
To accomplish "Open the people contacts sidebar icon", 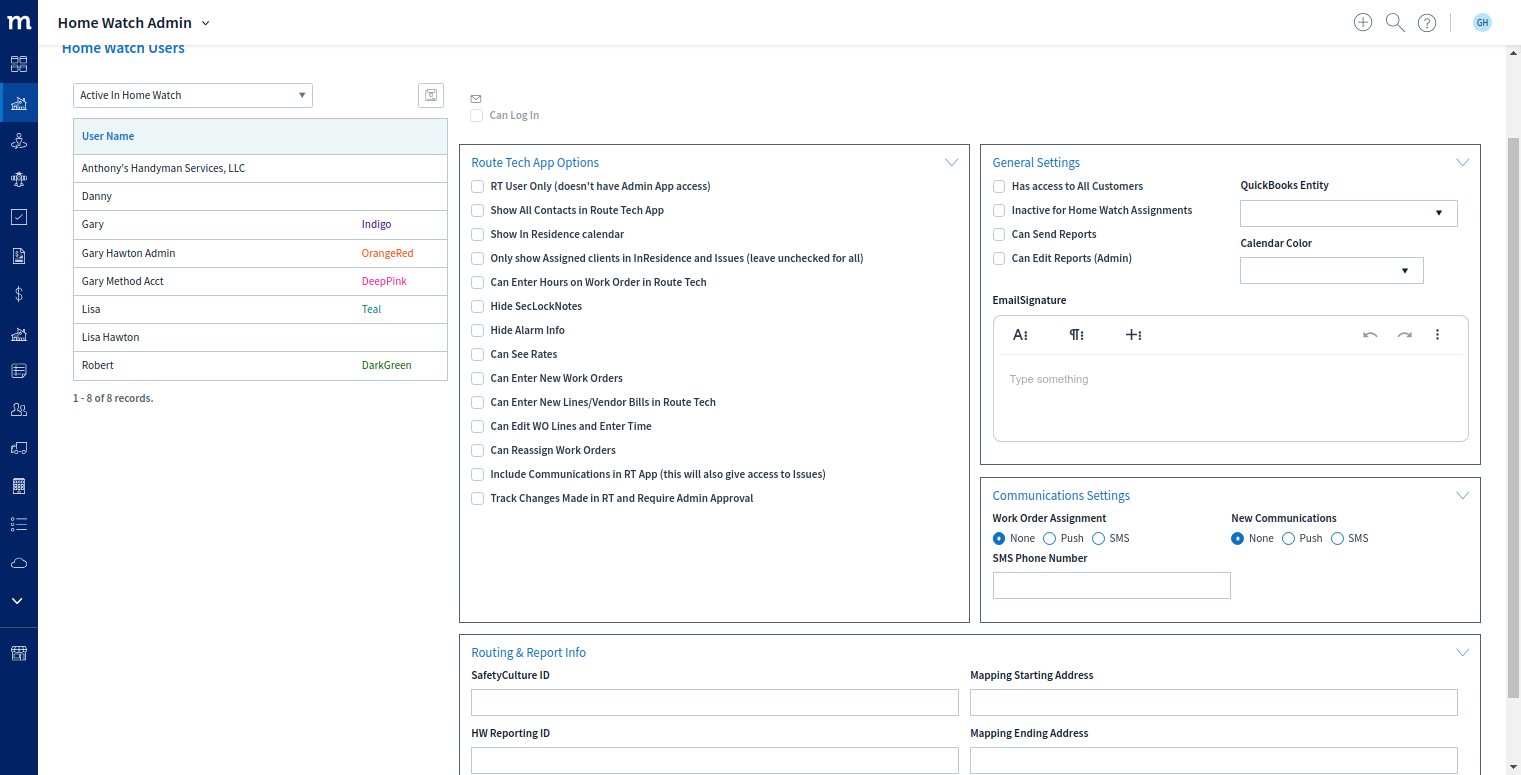I will point(19,409).
